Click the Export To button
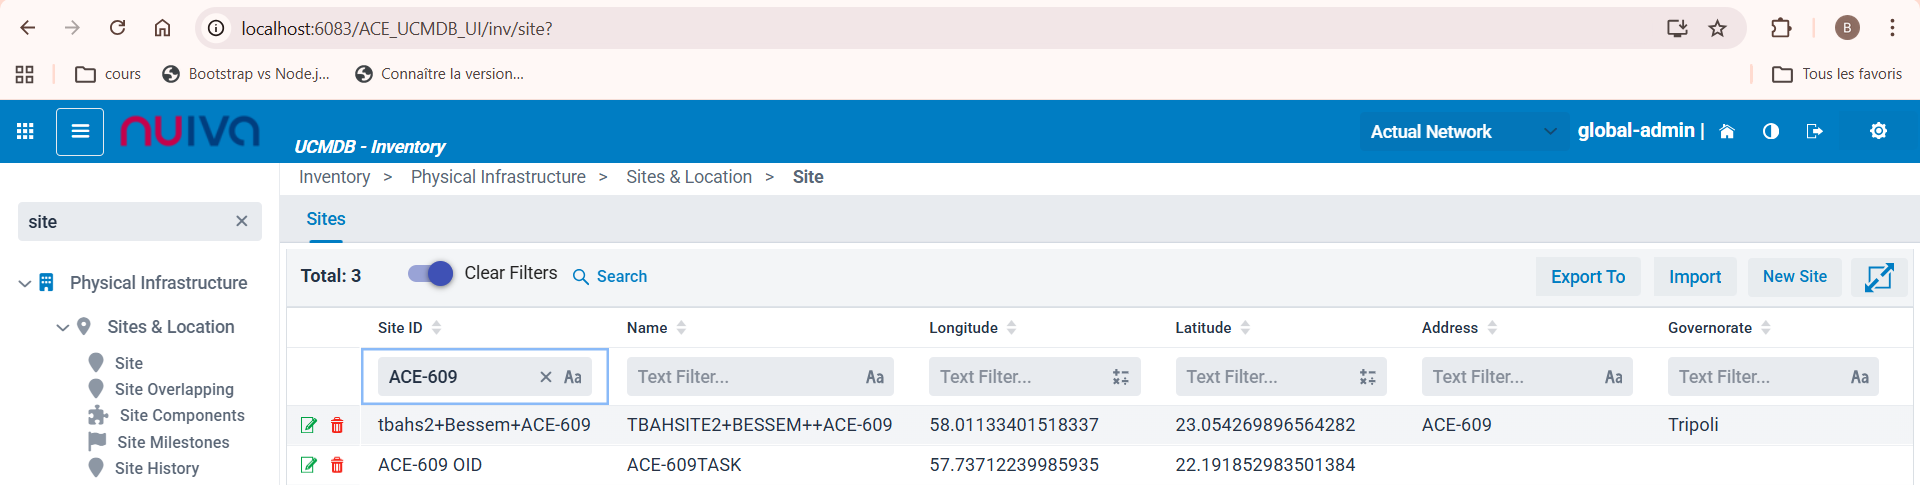 1587,277
